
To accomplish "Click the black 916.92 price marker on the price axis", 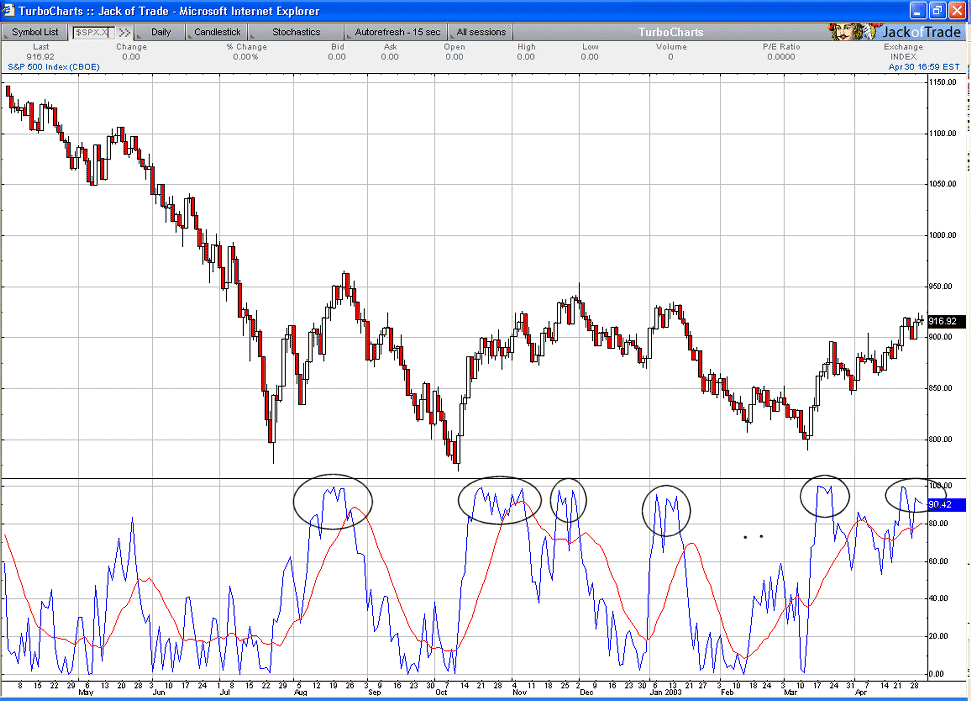I will 946,321.
